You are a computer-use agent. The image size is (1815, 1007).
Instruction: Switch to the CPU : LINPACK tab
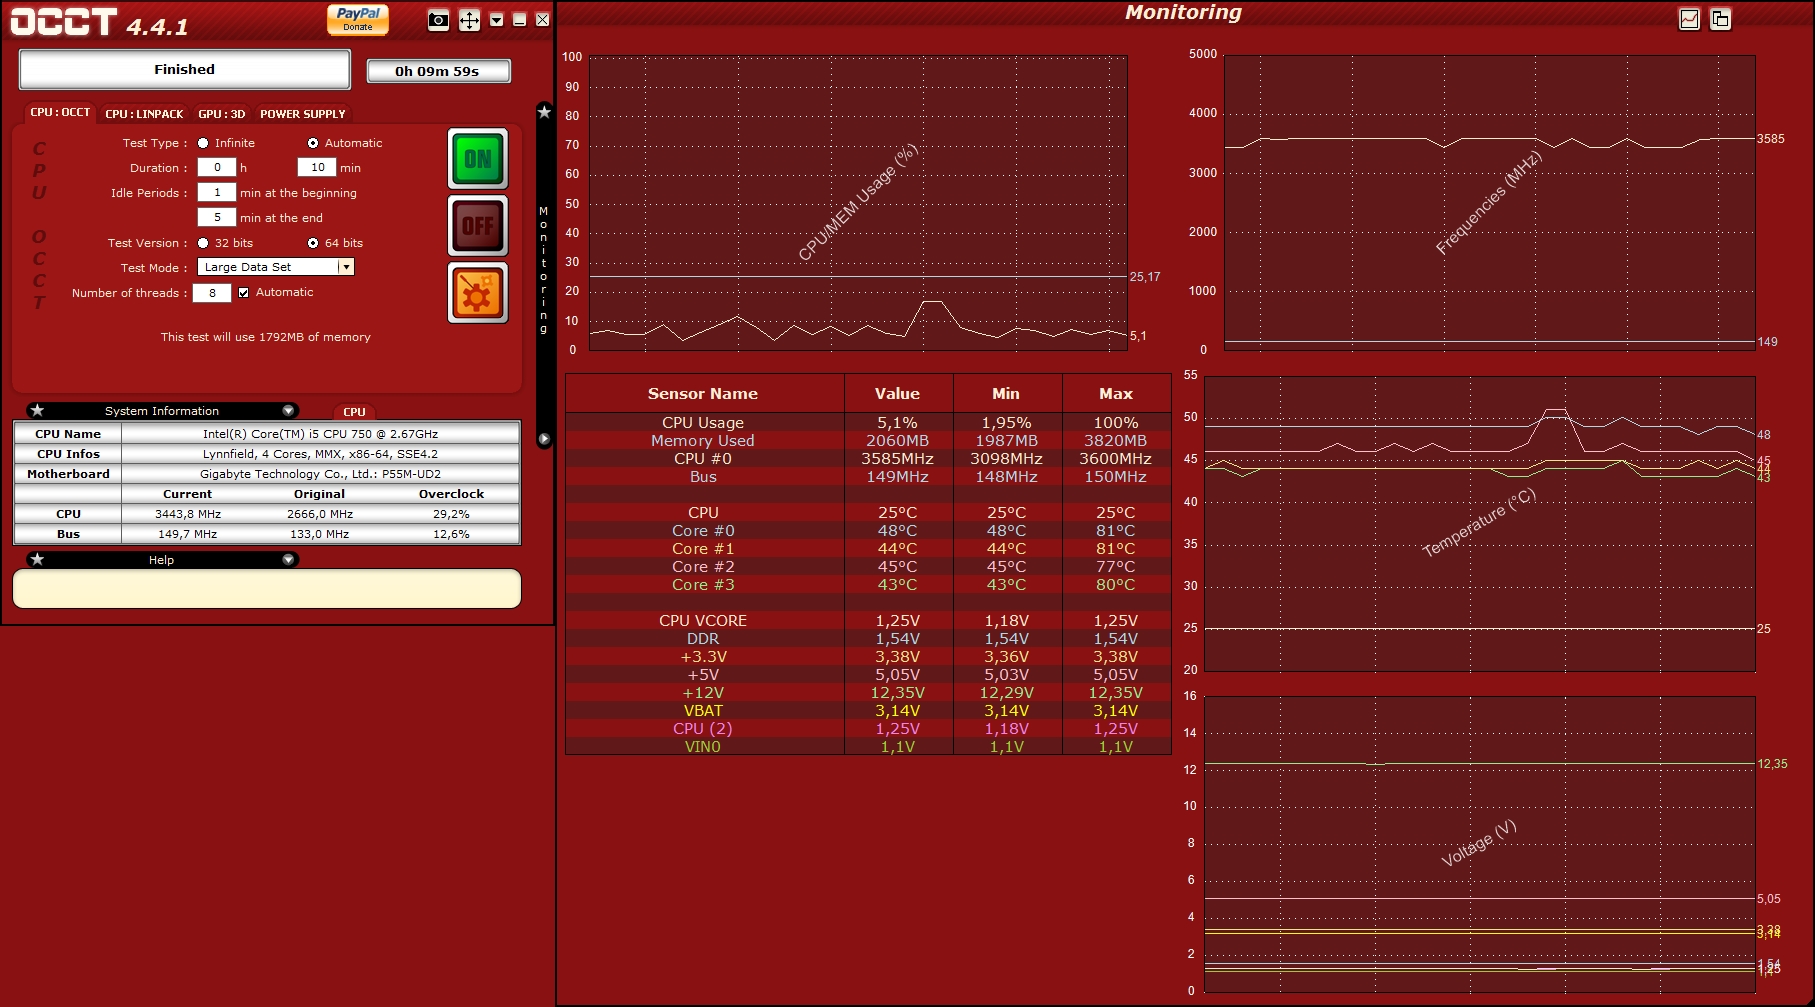pos(144,114)
